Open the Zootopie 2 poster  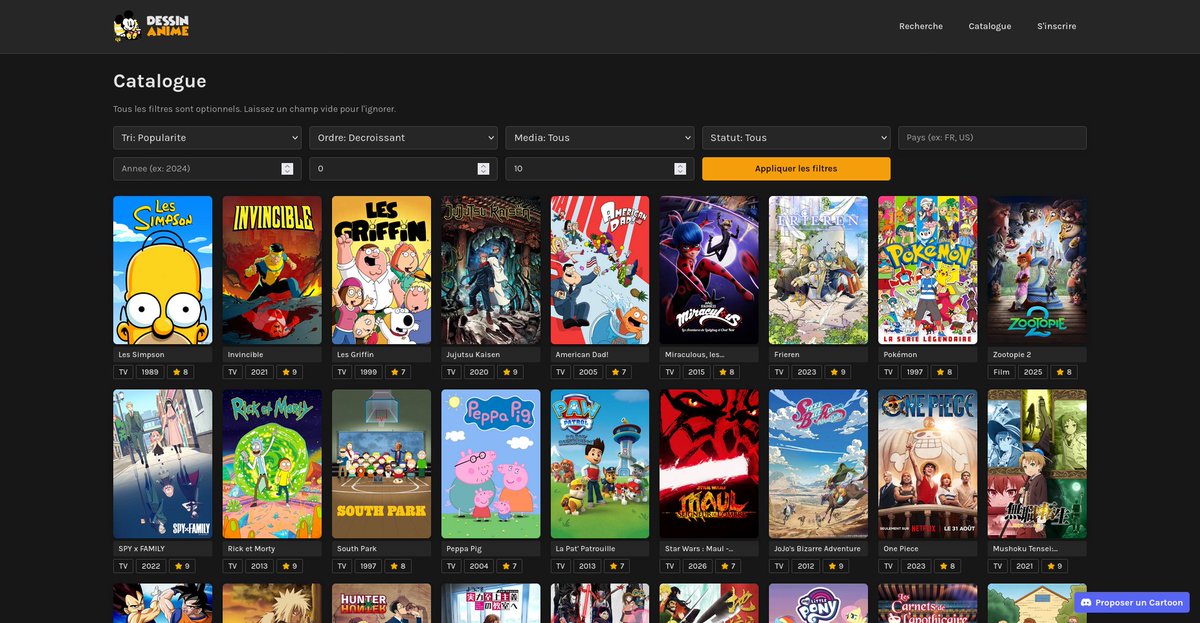pyautogui.click(x=1037, y=270)
